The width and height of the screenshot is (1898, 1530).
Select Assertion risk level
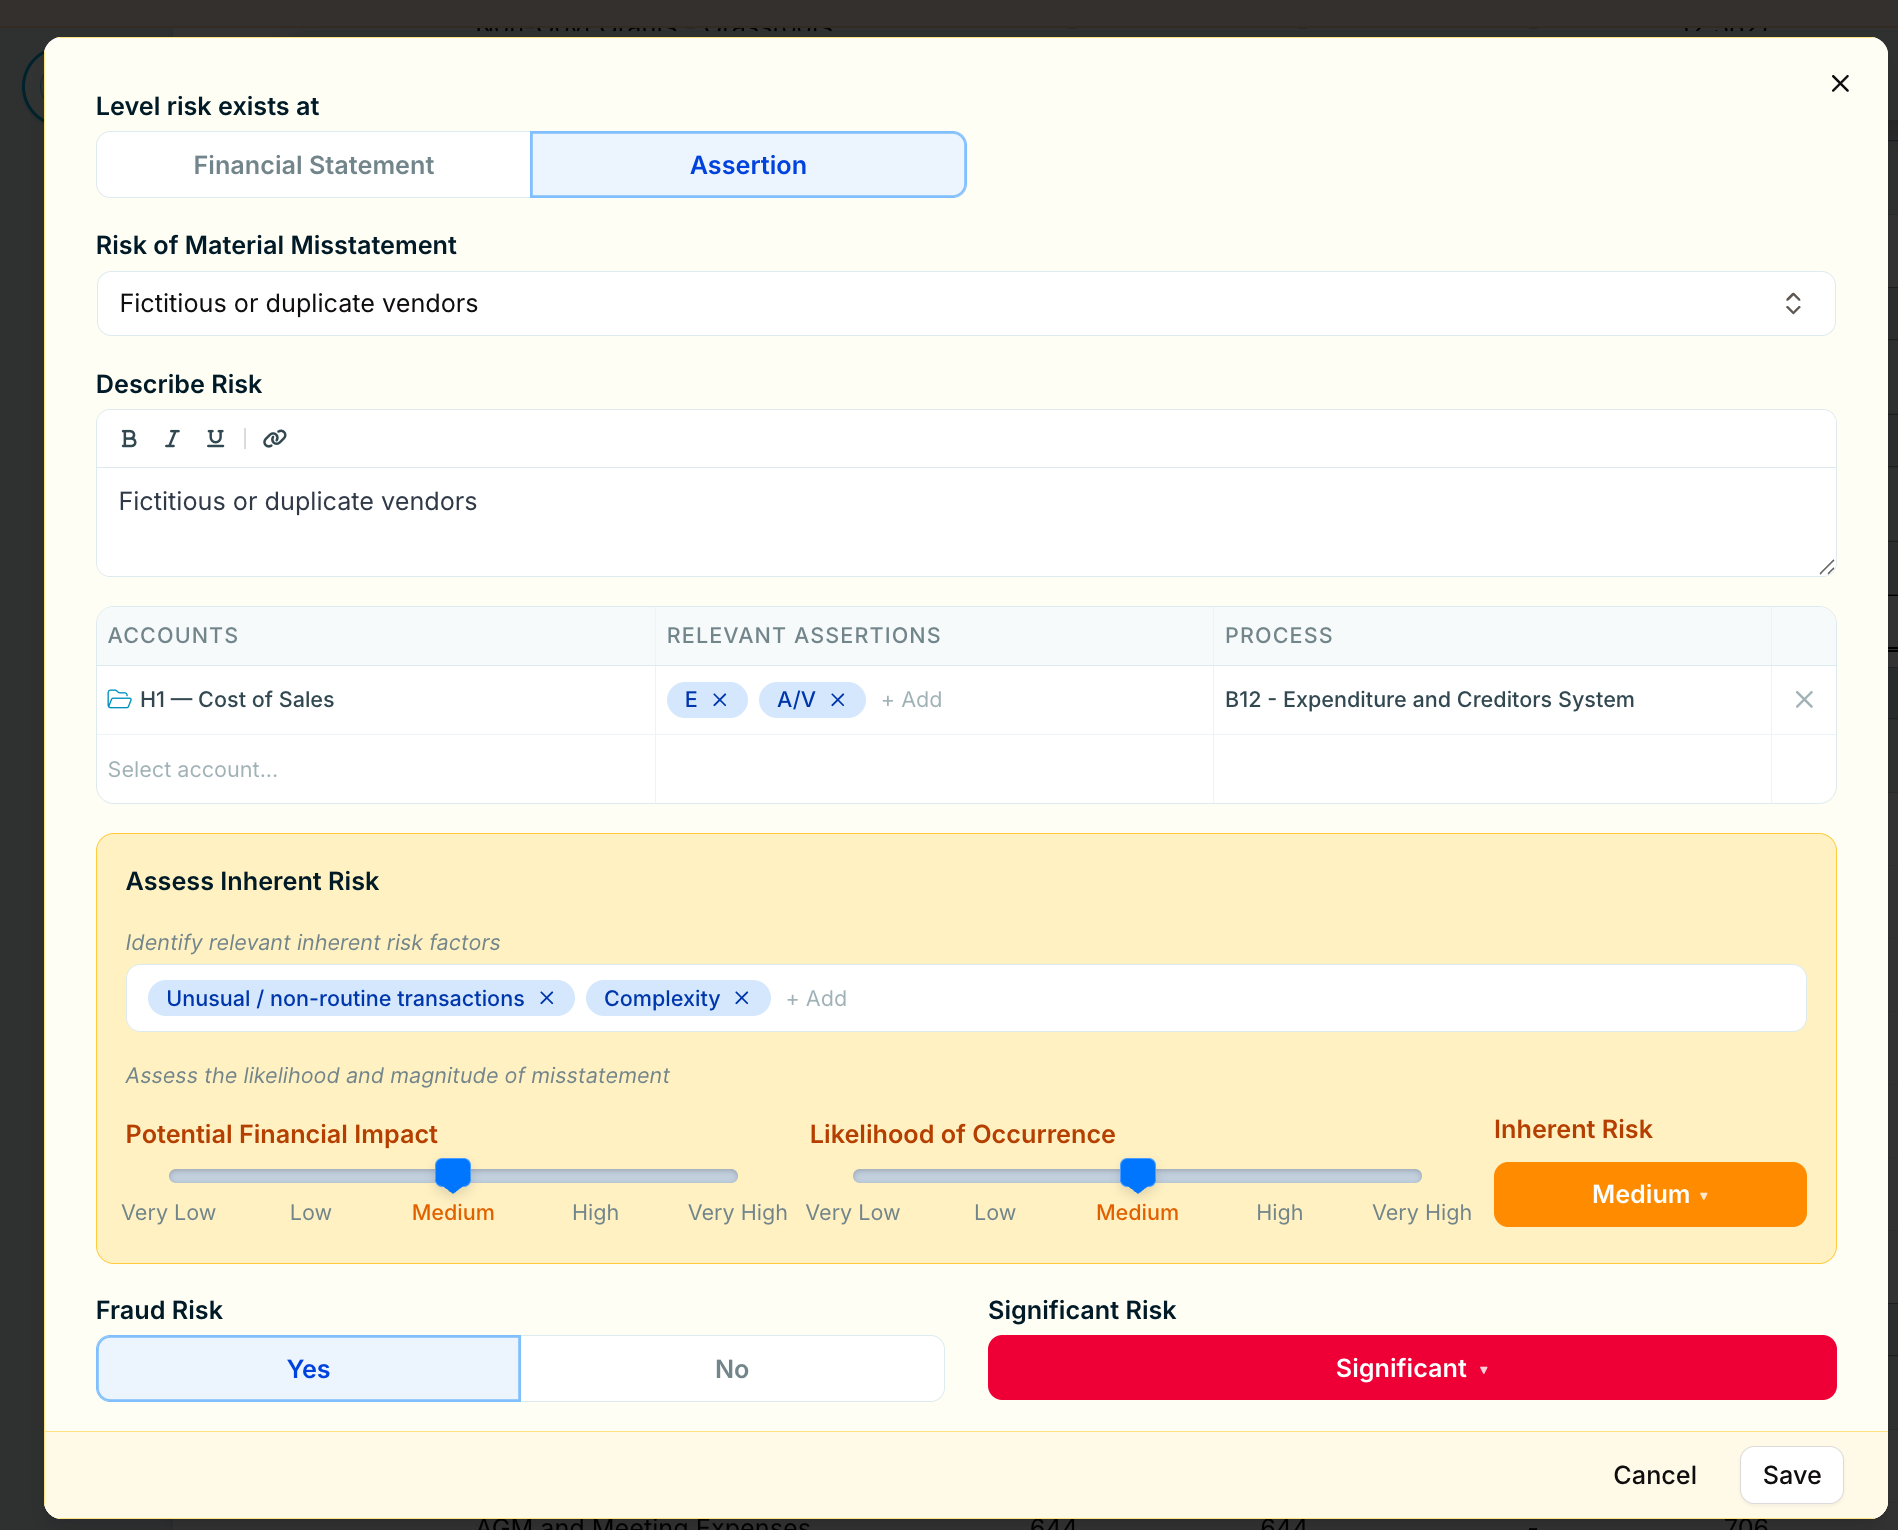click(x=748, y=165)
